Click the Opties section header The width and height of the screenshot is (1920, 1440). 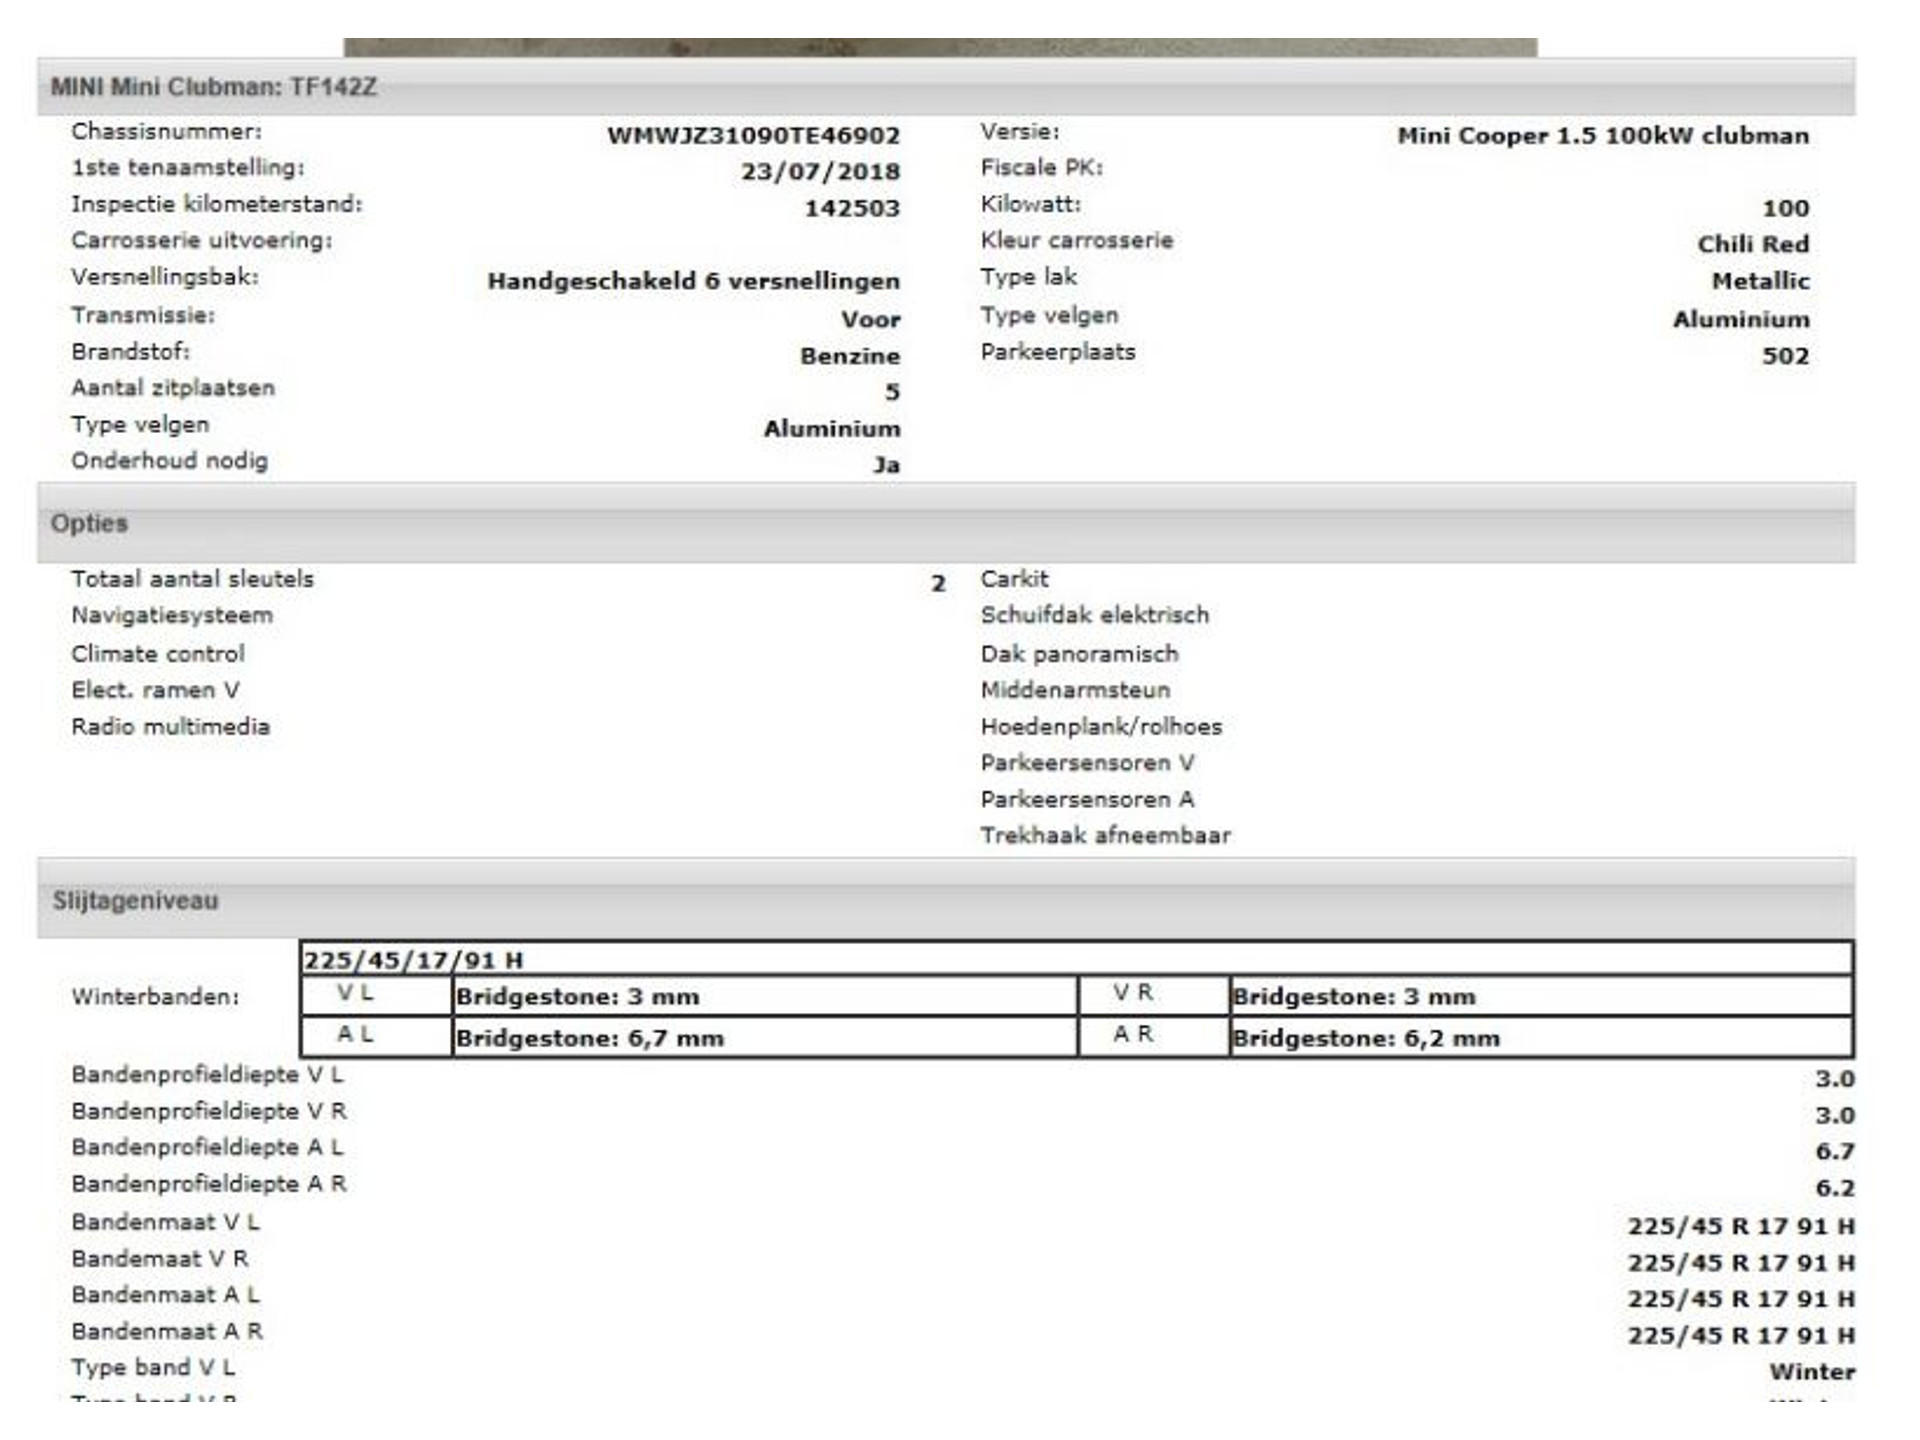pos(946,523)
